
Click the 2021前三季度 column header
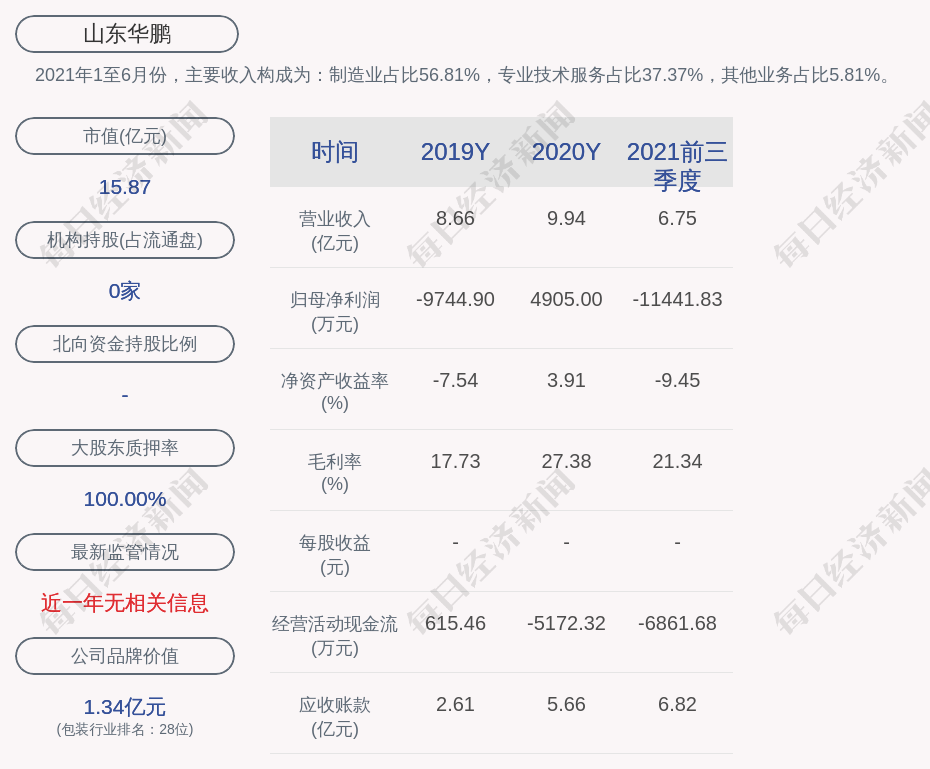point(677,166)
